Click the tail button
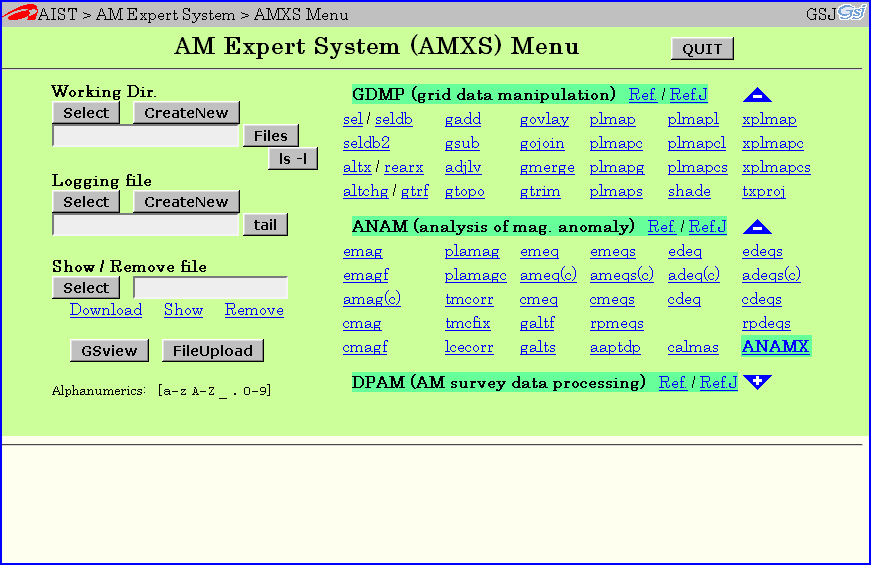Viewport: 871px width, 565px height. 266,225
